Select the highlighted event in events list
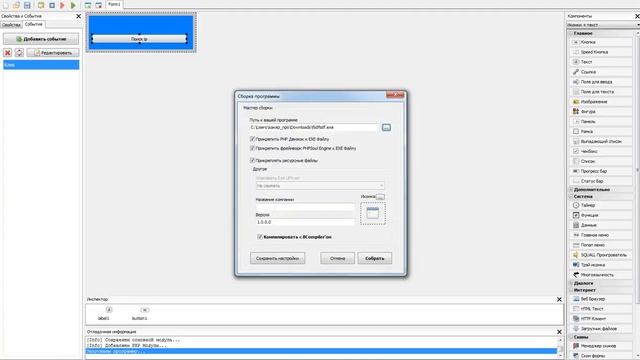This screenshot has width=640, height=360. [41, 65]
